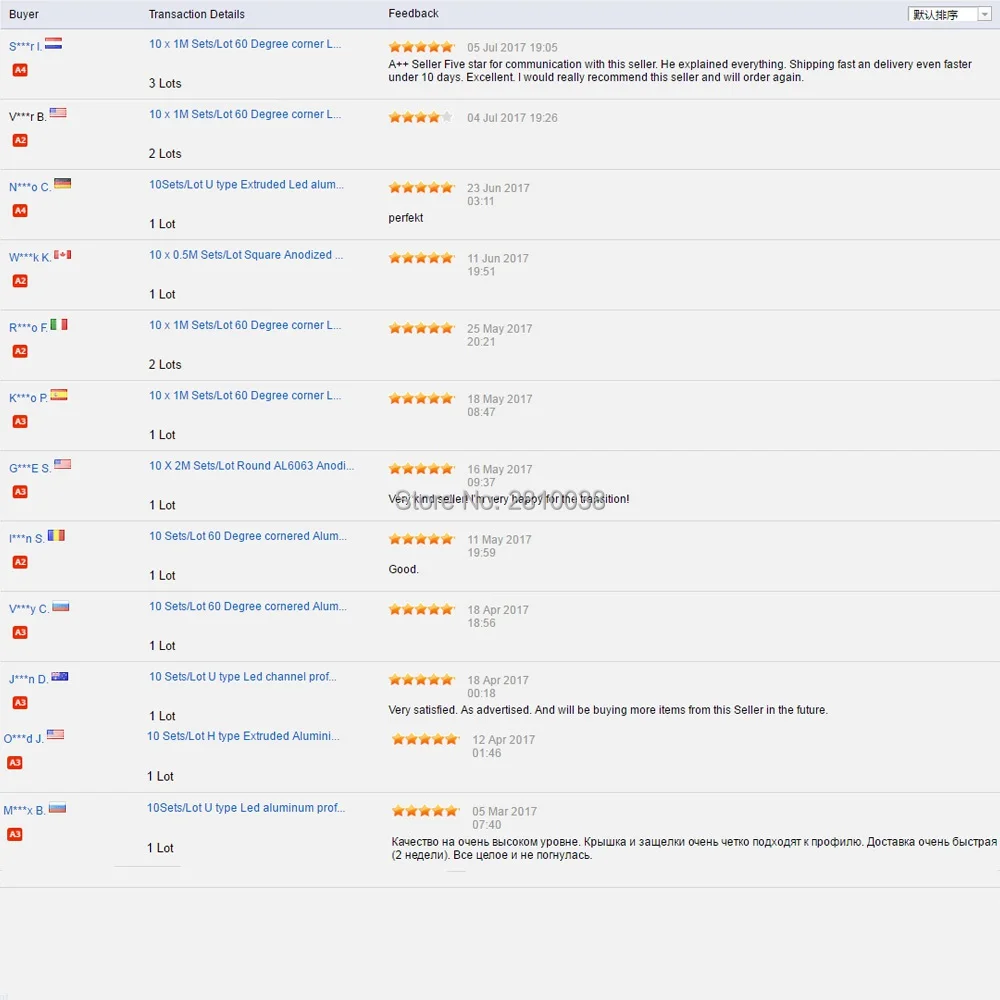This screenshot has height=1000, width=1000.
Task: Open '10Sets/Lot U type Extruded Led alum...' link
Action: point(246,184)
